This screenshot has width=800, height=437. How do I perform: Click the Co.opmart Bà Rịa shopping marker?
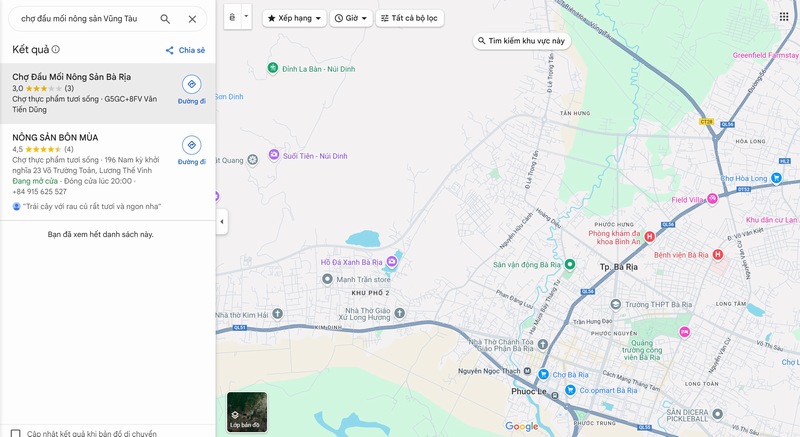571,391
